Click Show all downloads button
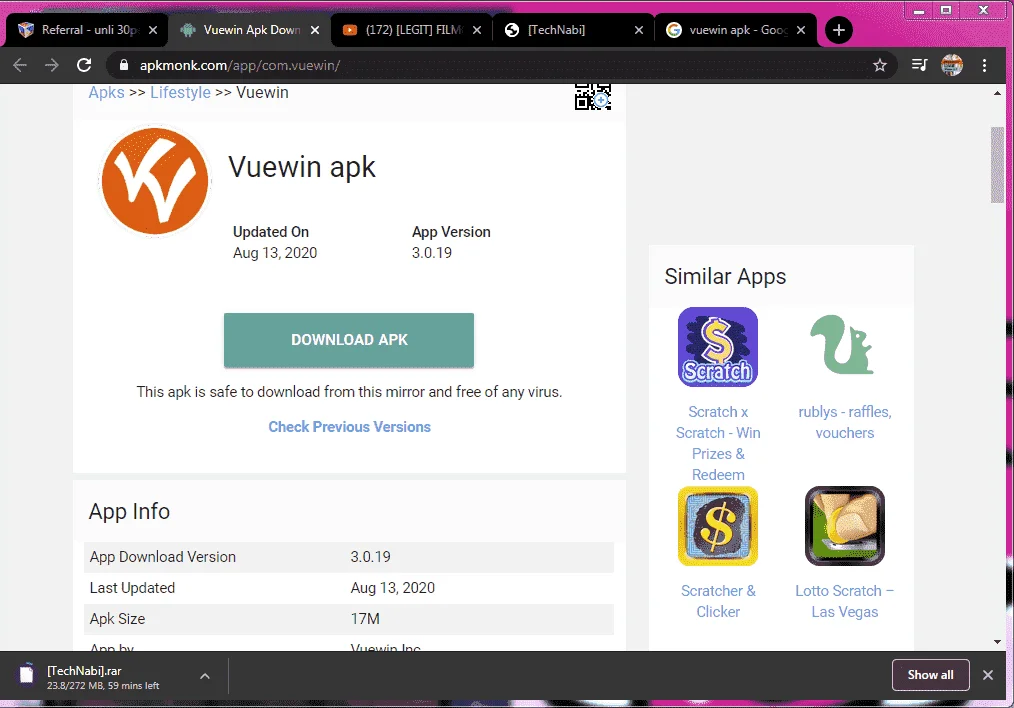 coord(930,675)
